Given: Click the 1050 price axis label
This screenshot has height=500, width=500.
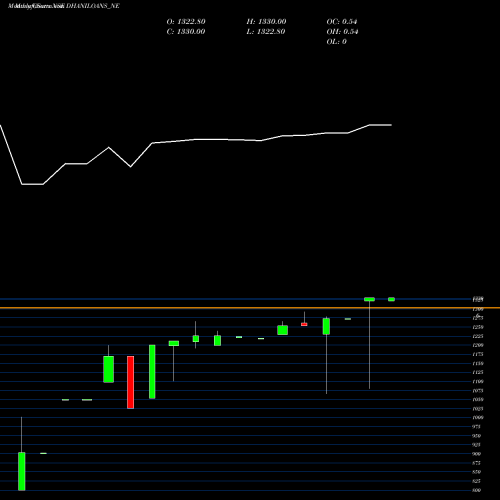Looking at the screenshot, I should (x=478, y=399).
